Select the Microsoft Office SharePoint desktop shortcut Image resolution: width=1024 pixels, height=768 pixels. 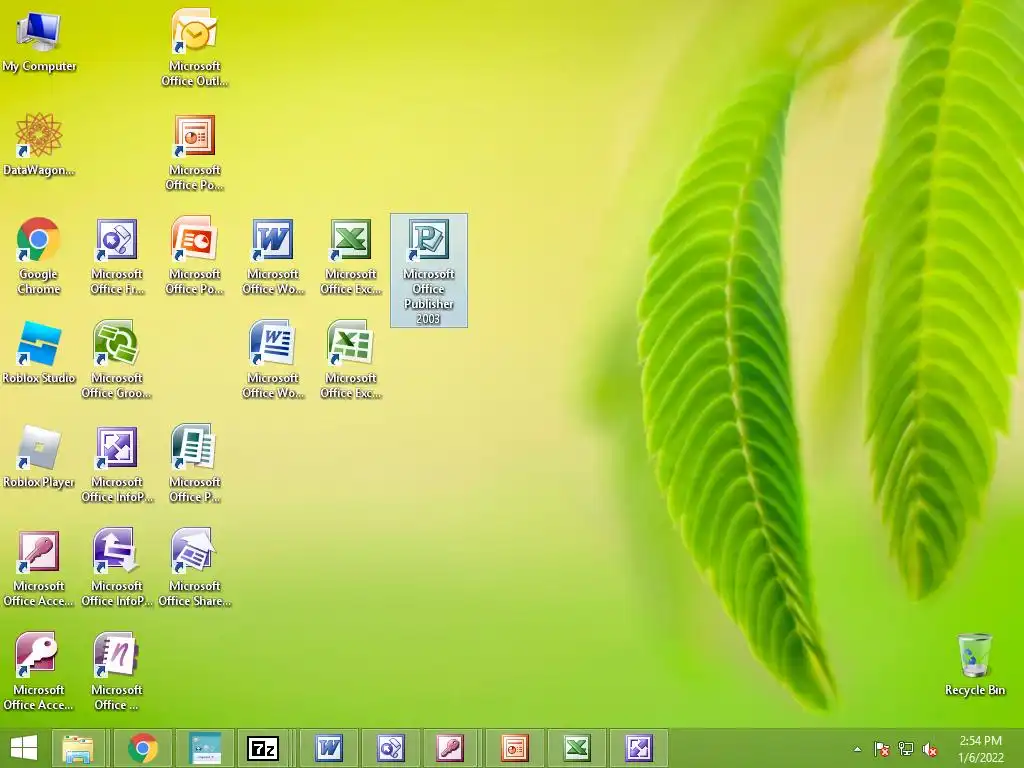point(195,568)
